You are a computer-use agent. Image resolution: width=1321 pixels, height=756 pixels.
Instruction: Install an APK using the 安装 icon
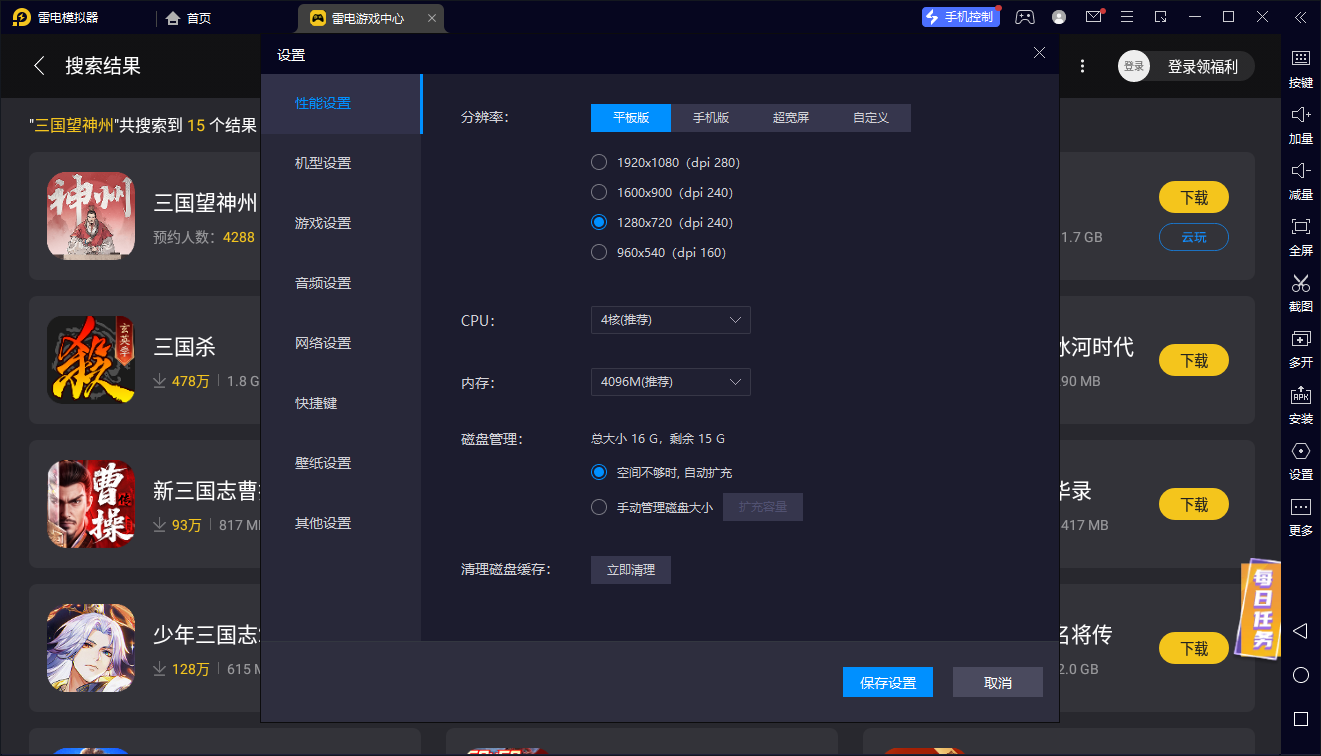coord(1300,405)
